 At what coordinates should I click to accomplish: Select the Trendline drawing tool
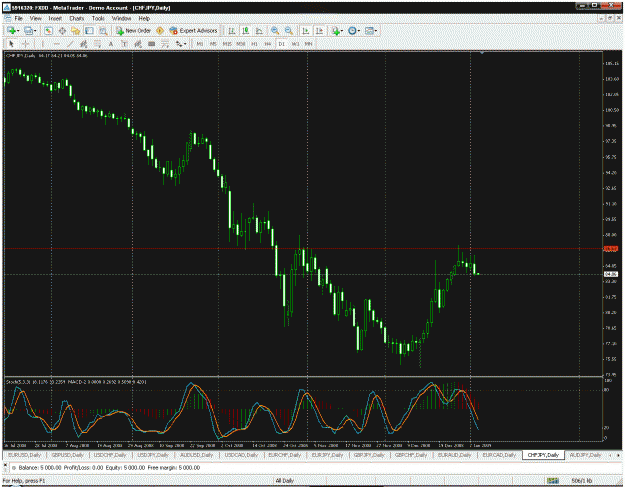(x=70, y=44)
